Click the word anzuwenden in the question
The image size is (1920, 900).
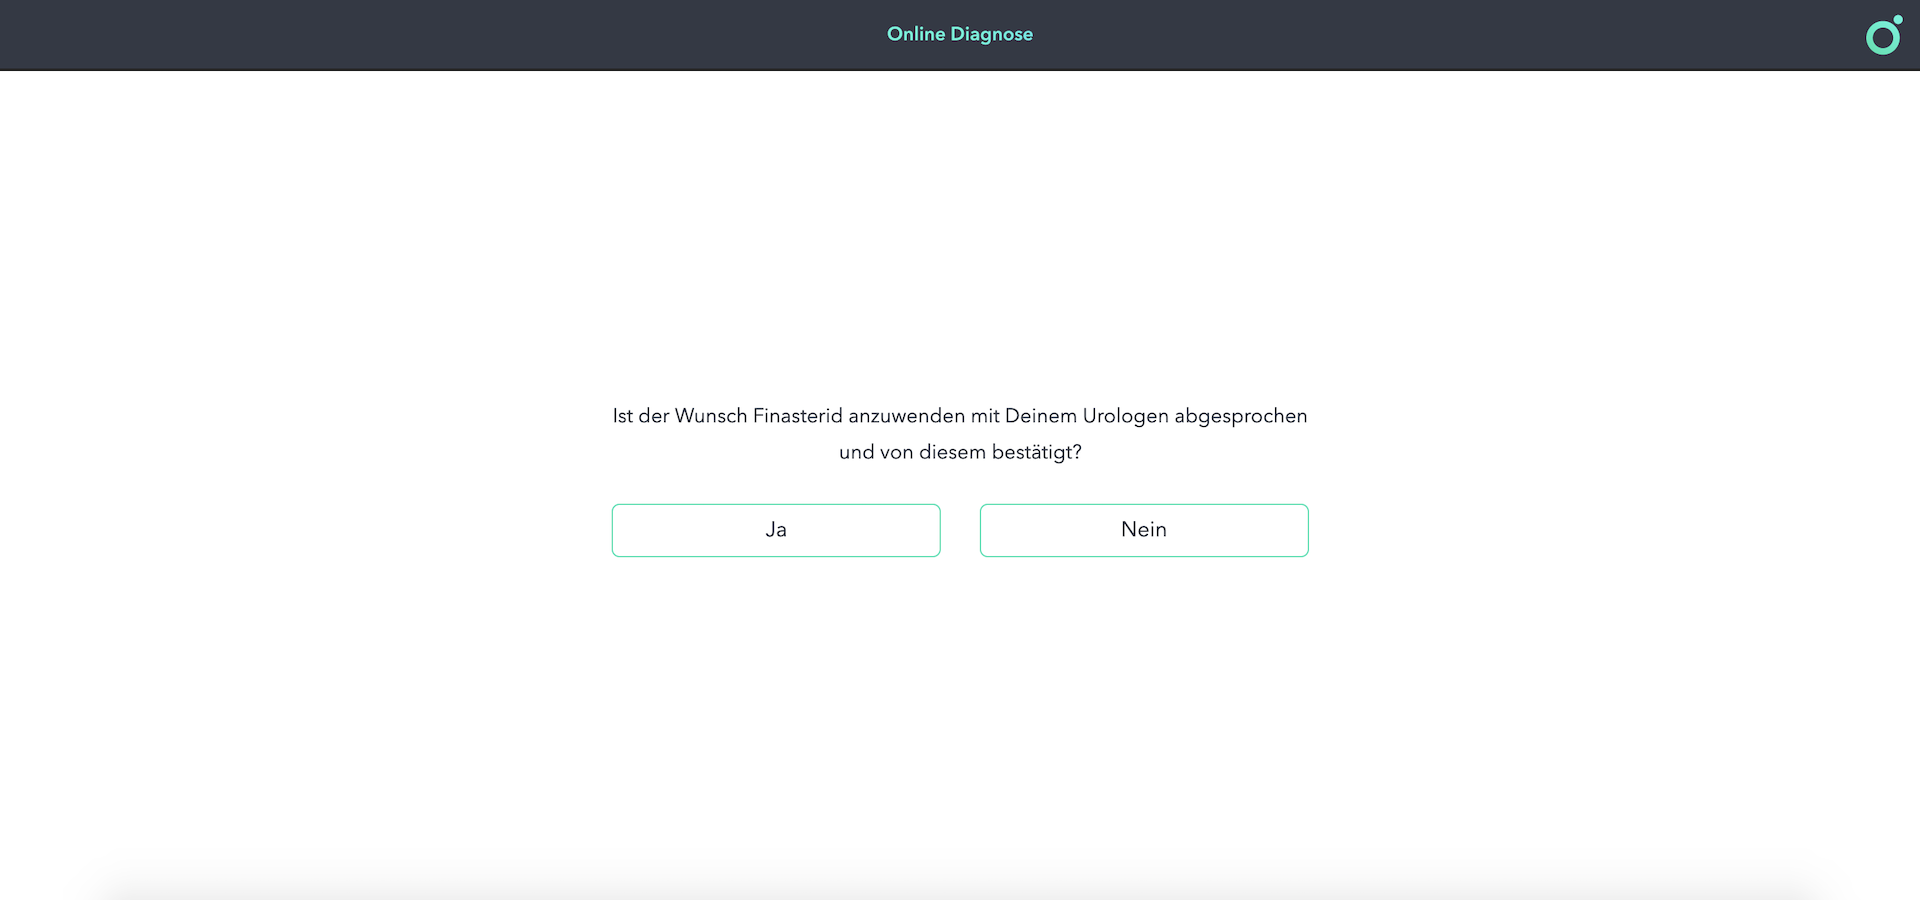(906, 416)
